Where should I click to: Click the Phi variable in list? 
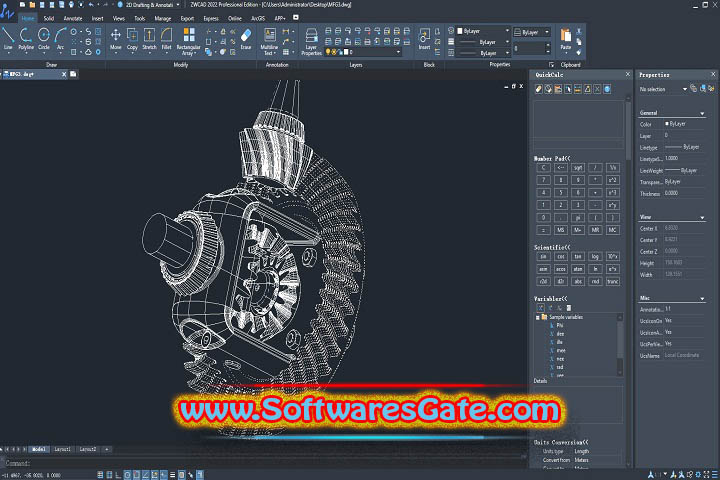560,326
